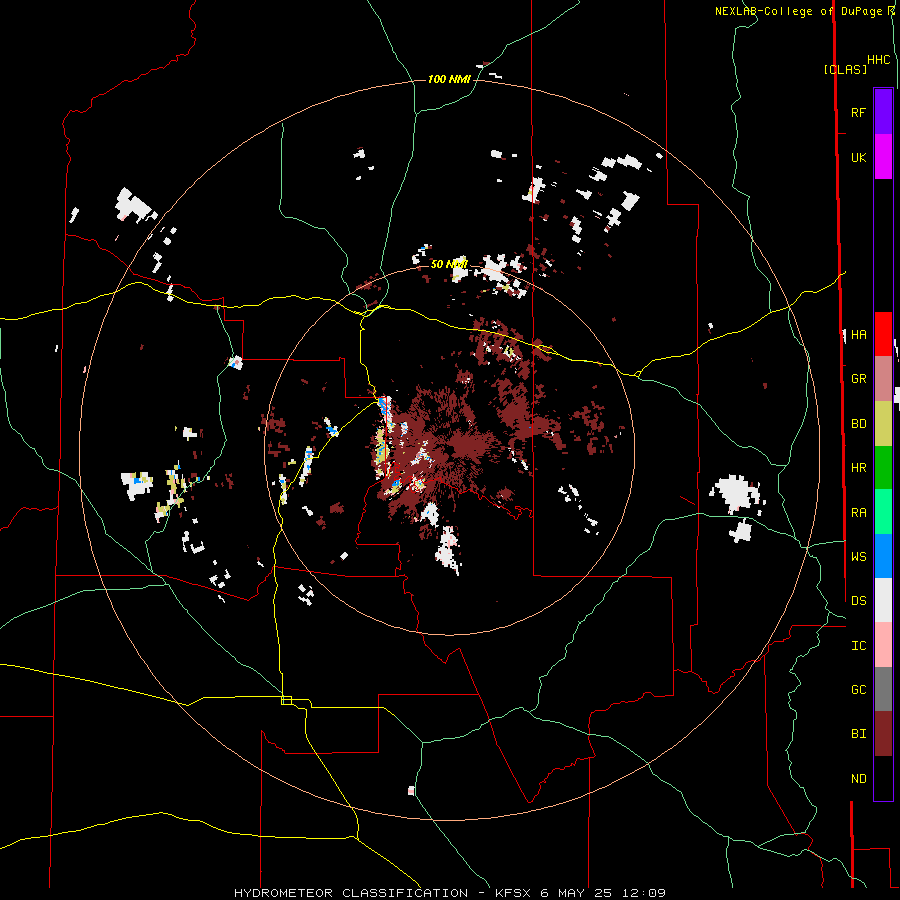Screen dimensions: 900x900
Task: Click the "12:09" timestamp
Action: tap(642, 893)
